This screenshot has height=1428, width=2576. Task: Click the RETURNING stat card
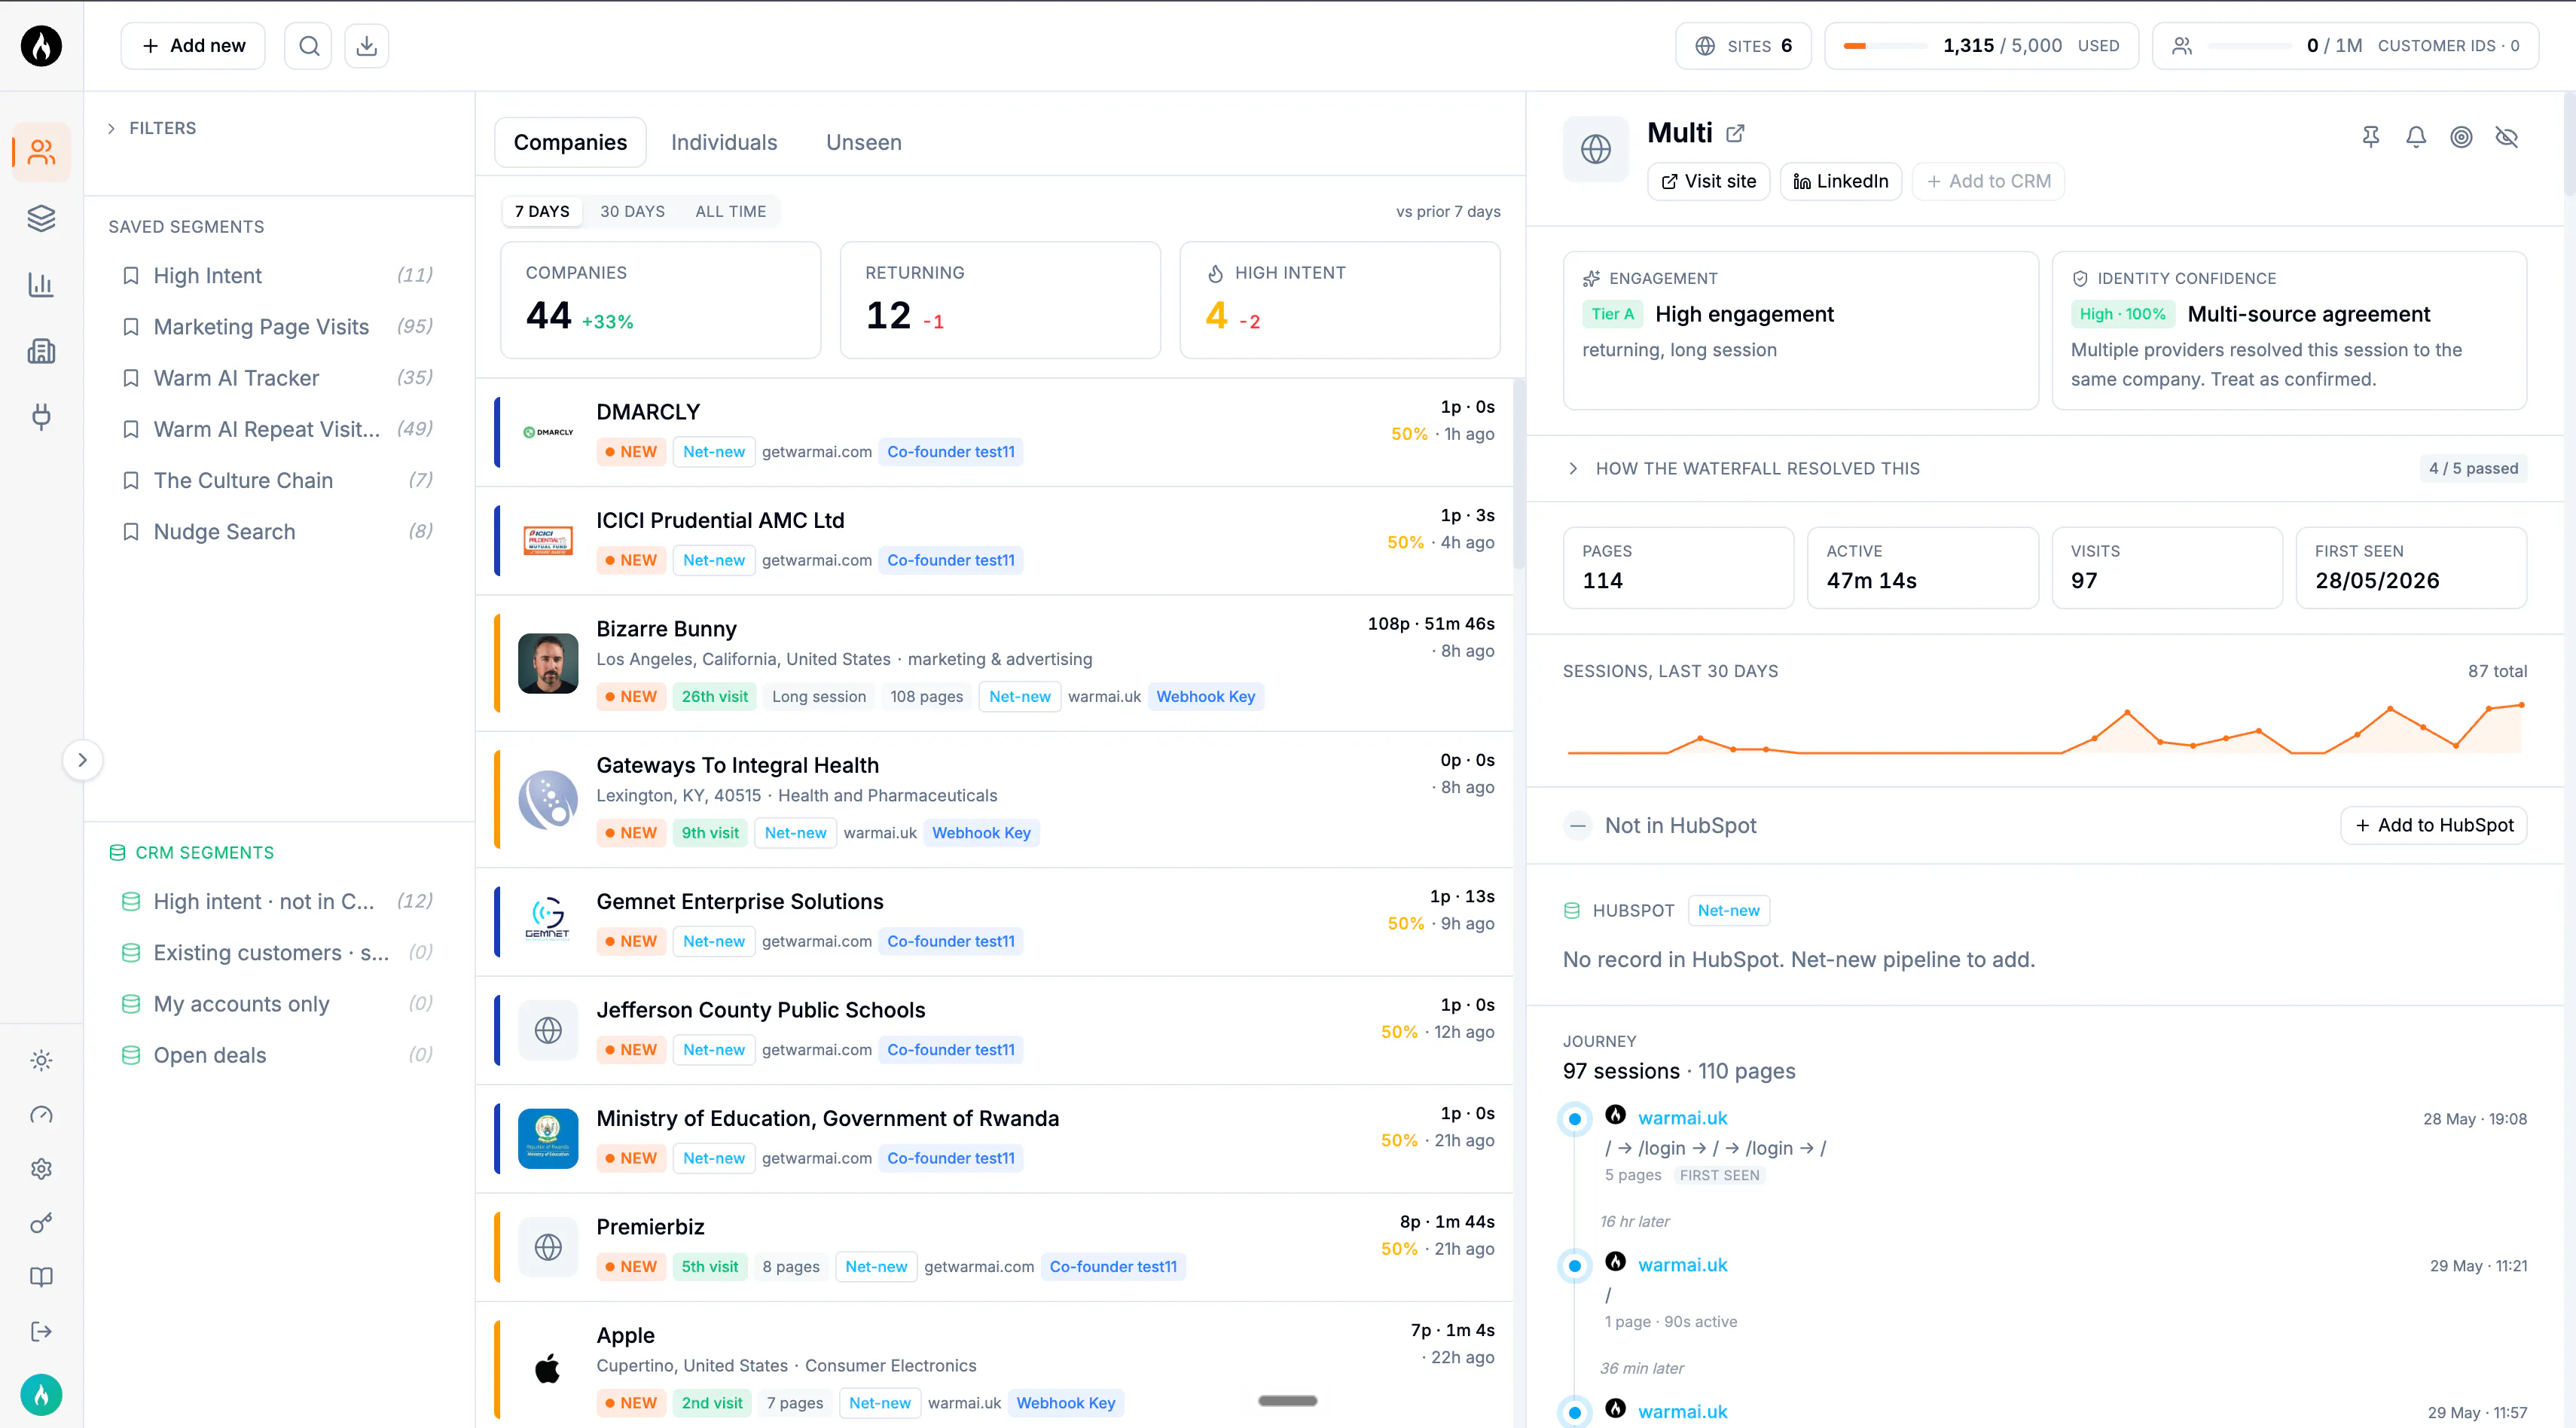coord(1000,300)
